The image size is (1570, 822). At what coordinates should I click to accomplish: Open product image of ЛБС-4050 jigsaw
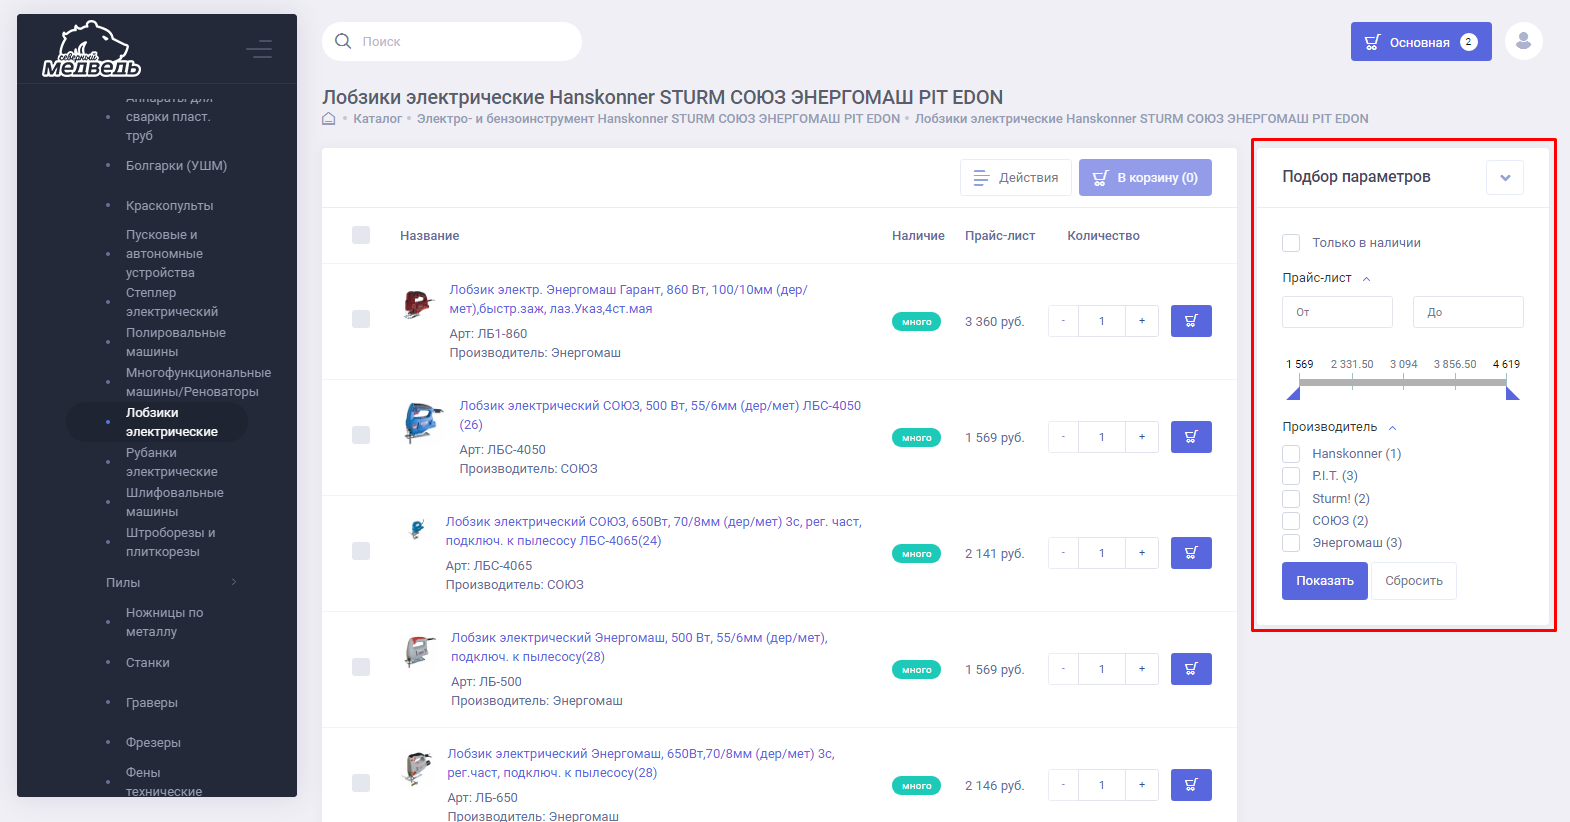coord(423,422)
